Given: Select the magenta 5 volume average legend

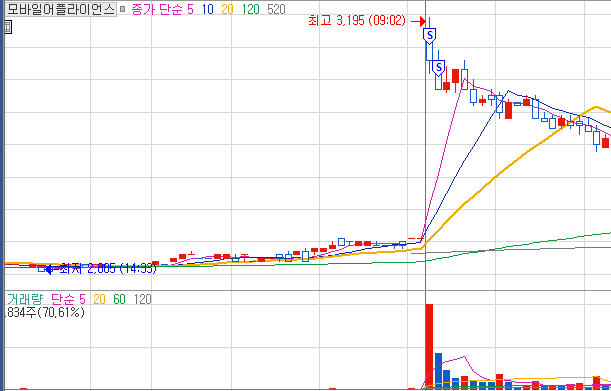Looking at the screenshot, I should tap(82, 299).
